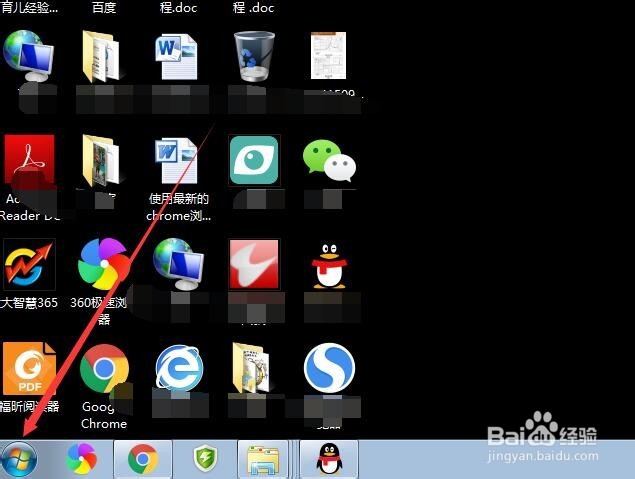
Task: Select scanned sheet thumbnail right of Recycle Bin
Action: point(328,55)
